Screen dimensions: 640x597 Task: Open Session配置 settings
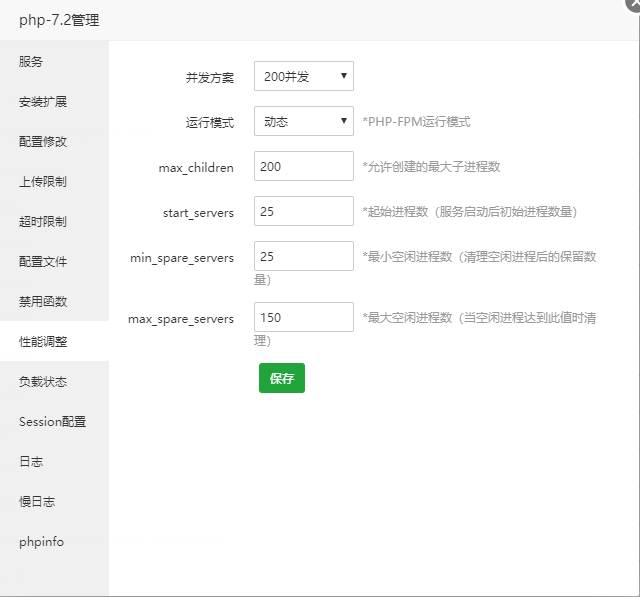[x=52, y=421]
